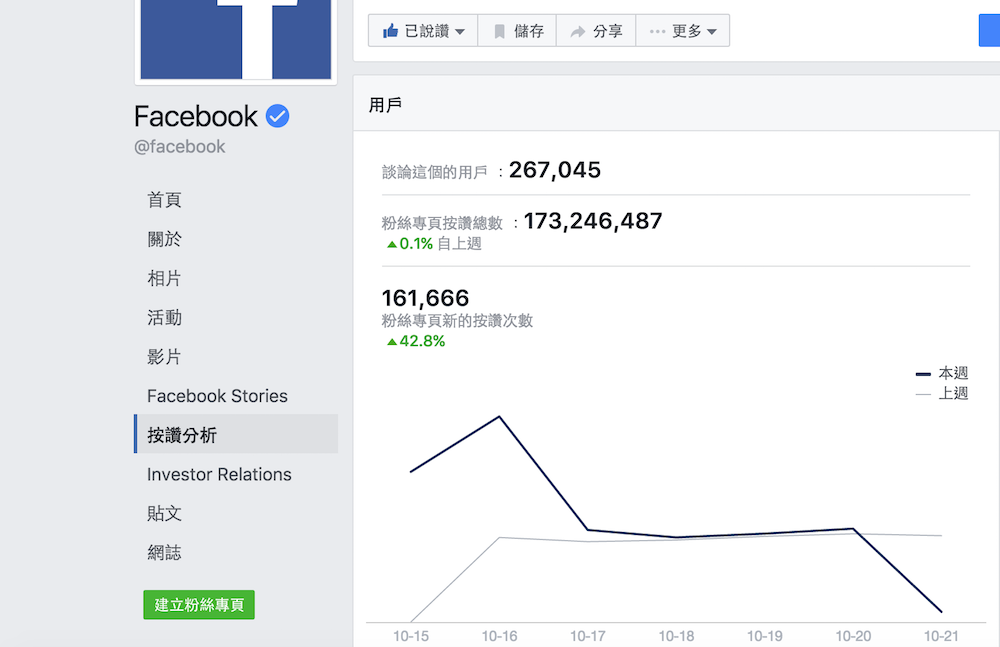The image size is (1000, 647).
Task: Click the peak of this week's line at 10-16
Action: (x=499, y=417)
